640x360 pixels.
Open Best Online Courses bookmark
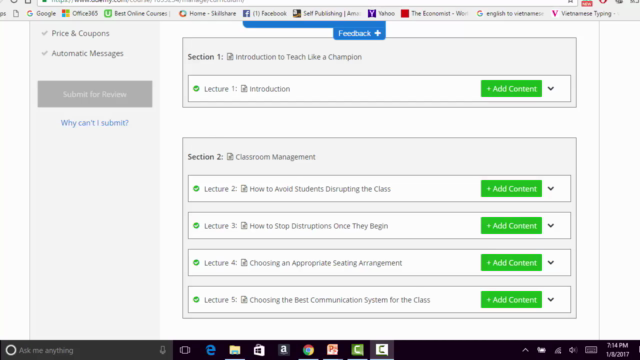137,13
